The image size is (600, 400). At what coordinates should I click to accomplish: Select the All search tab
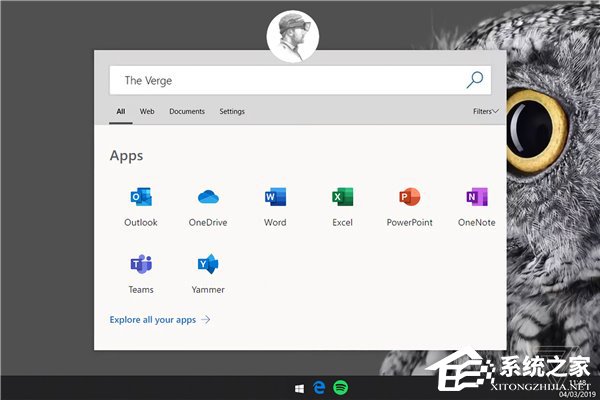tap(121, 111)
